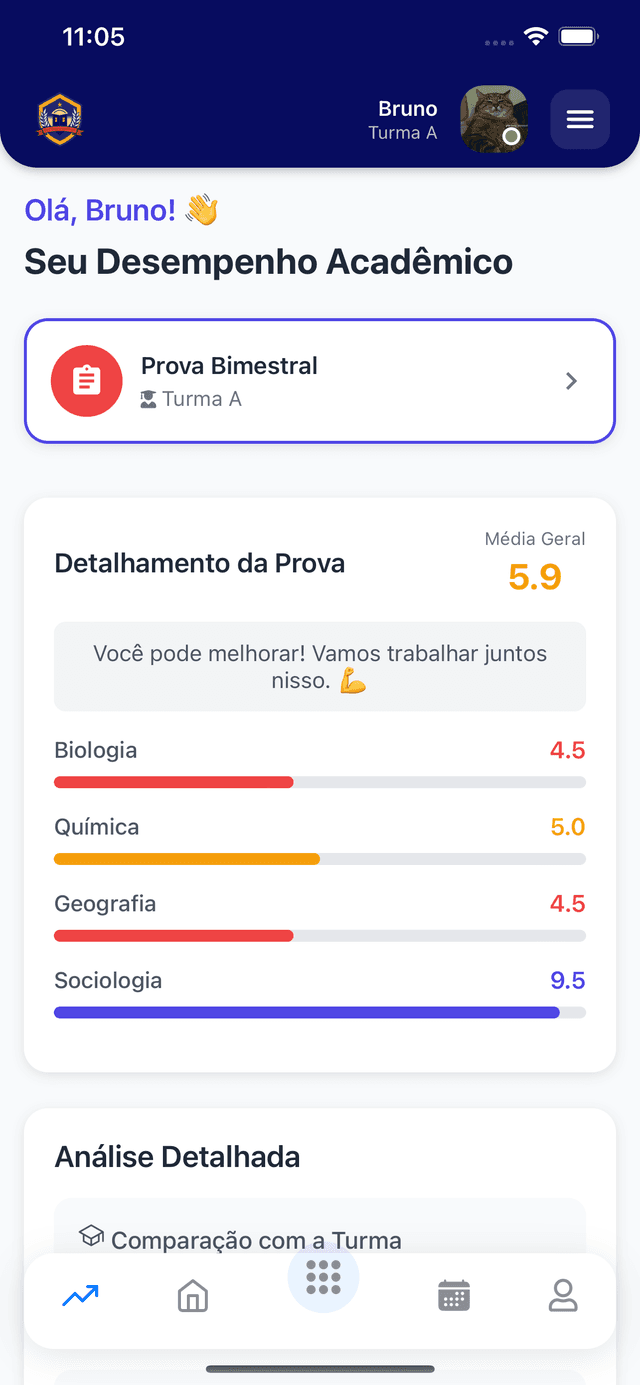Tap the Biologia progress bar

(320, 782)
